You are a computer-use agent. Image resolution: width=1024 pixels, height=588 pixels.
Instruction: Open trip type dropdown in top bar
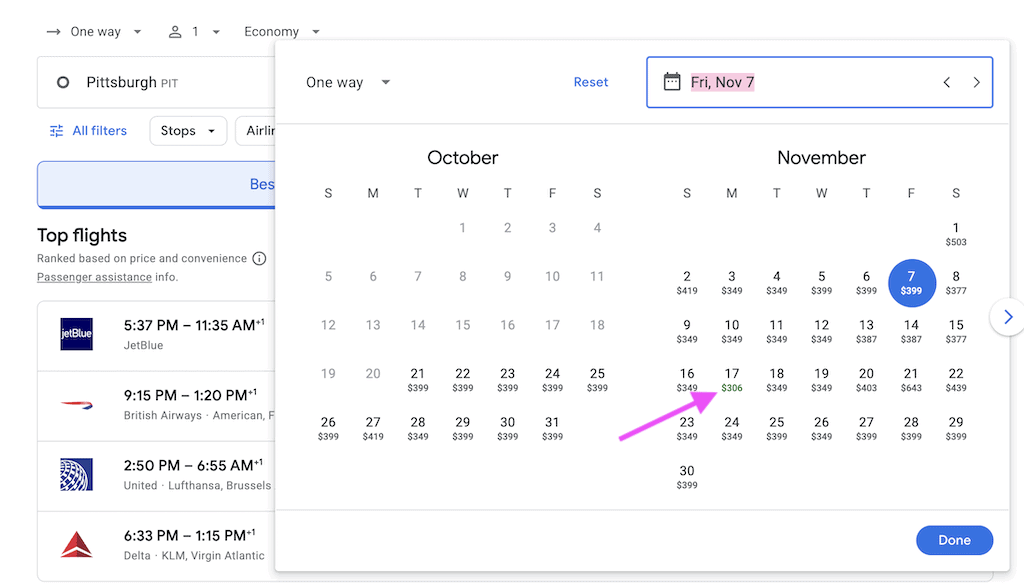(x=95, y=32)
